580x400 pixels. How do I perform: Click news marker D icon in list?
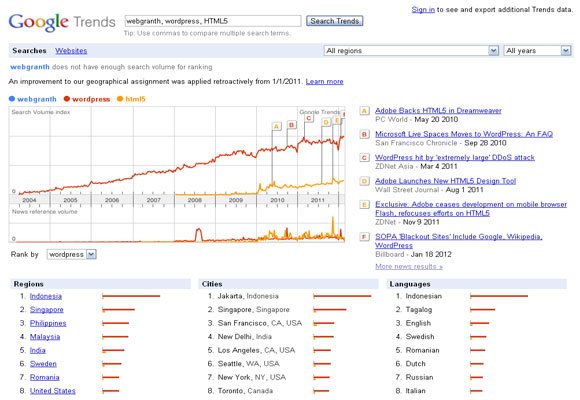(364, 181)
